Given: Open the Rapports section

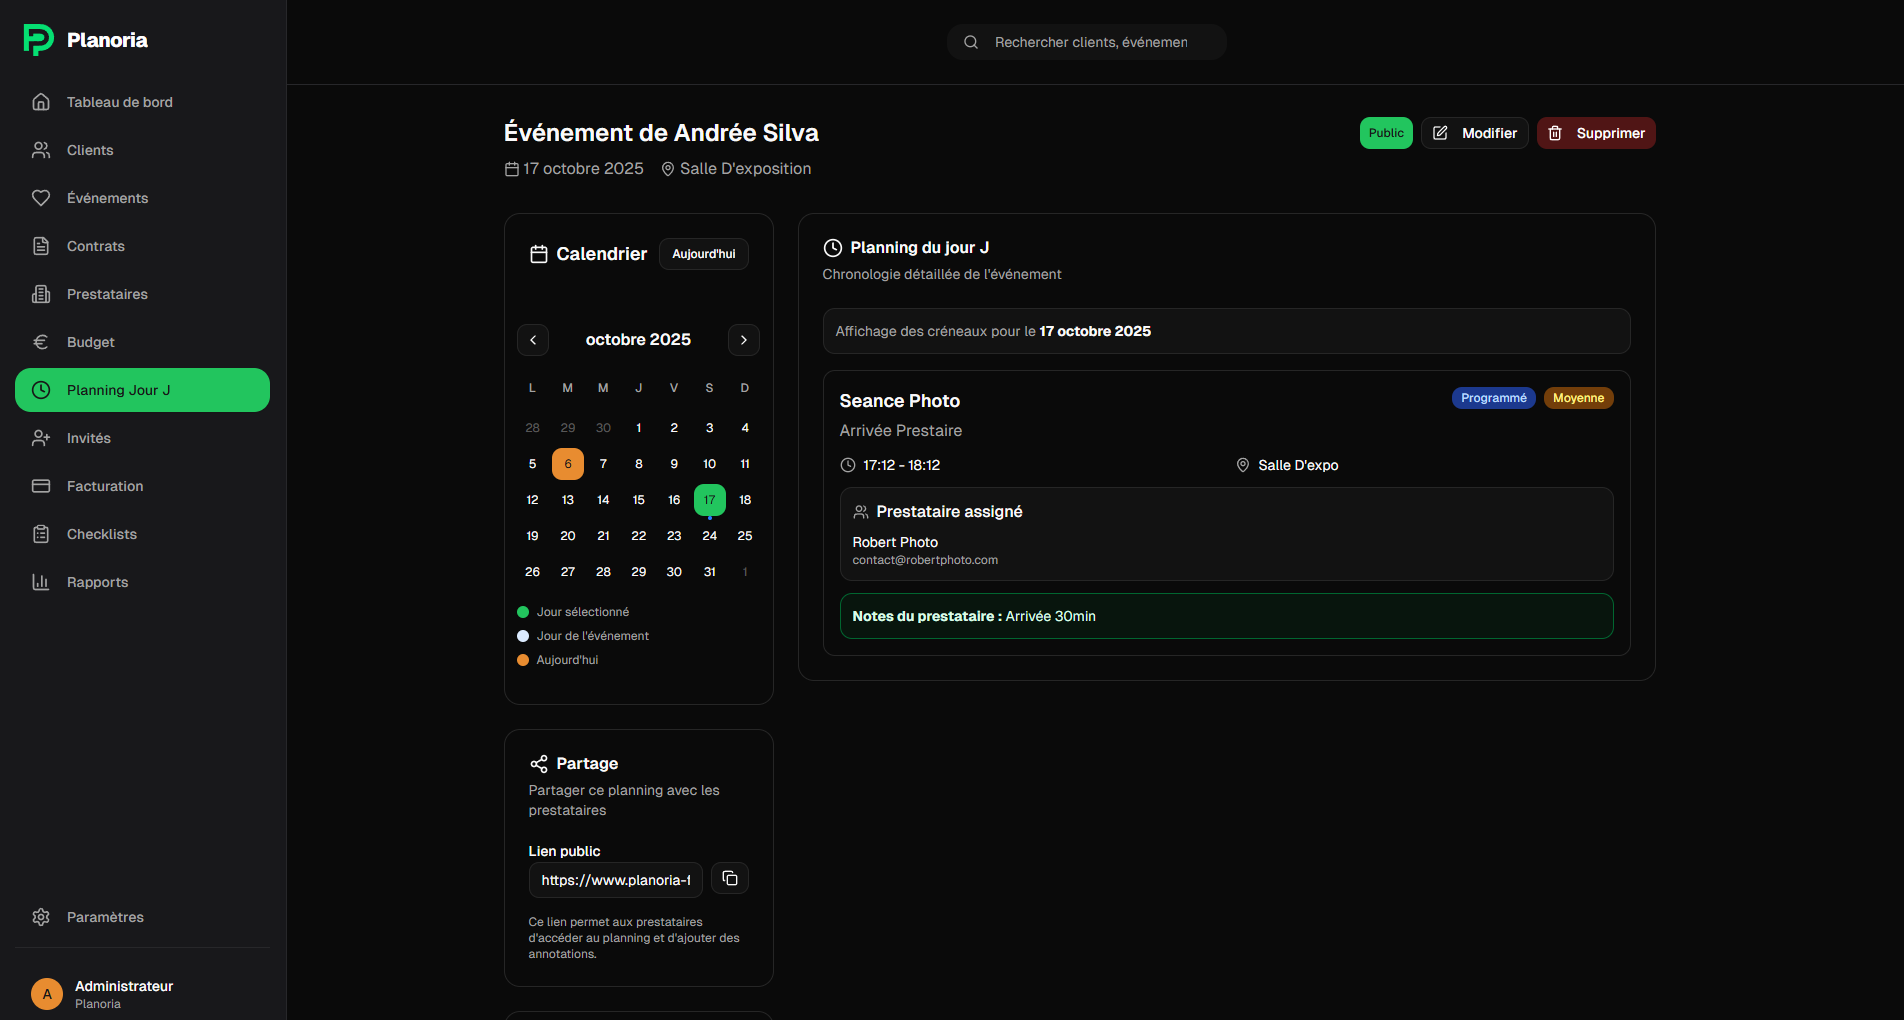Looking at the screenshot, I should pos(142,582).
